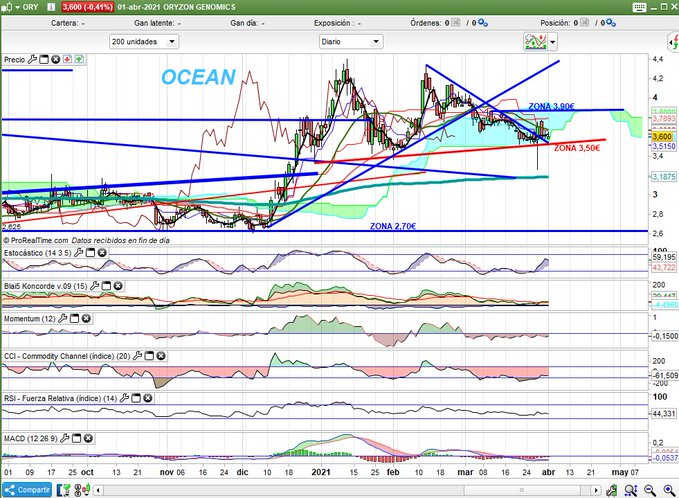This screenshot has height=498, width=679.
Task: Click the red plus icon in Precio panel
Action: pyautogui.click(x=68, y=59)
